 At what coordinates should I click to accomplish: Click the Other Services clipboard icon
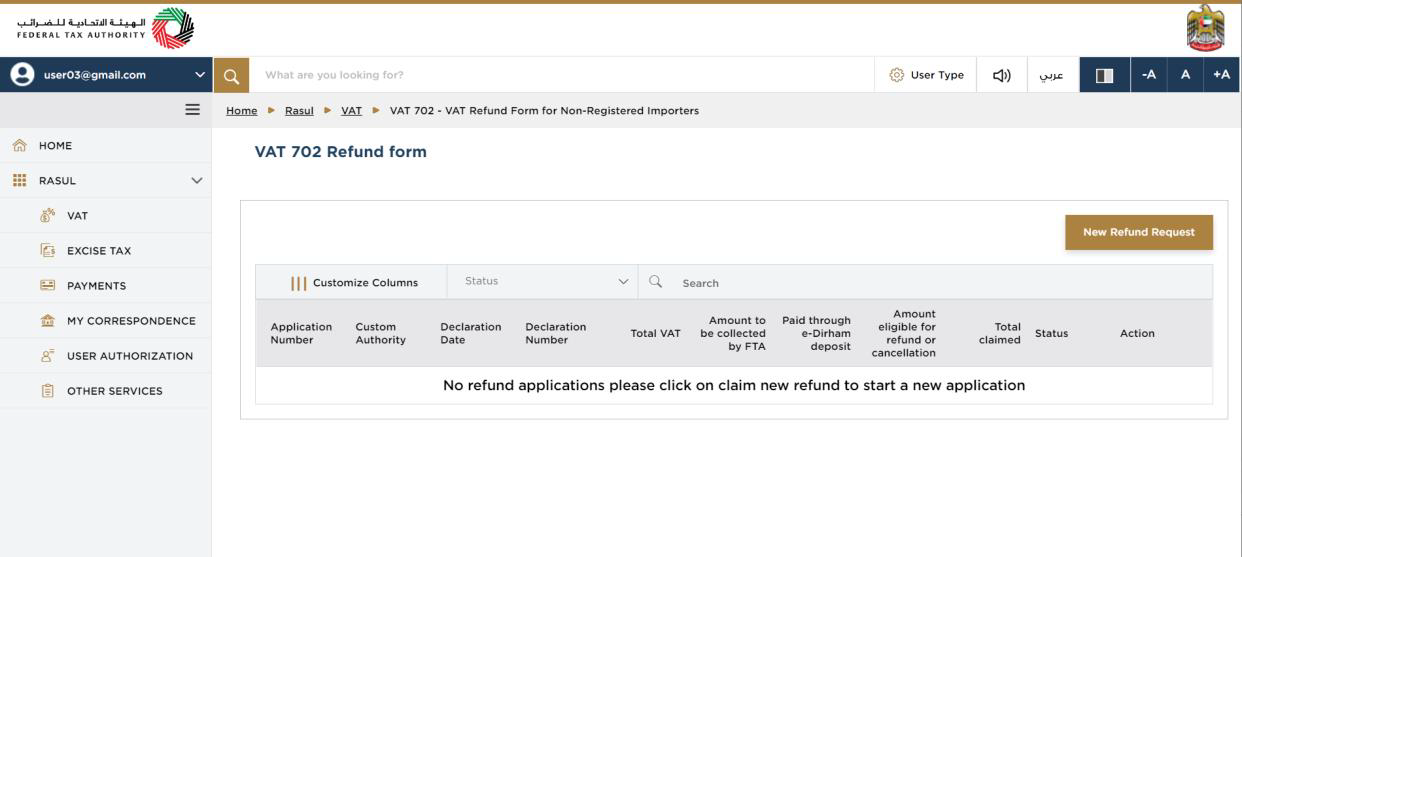coord(47,391)
